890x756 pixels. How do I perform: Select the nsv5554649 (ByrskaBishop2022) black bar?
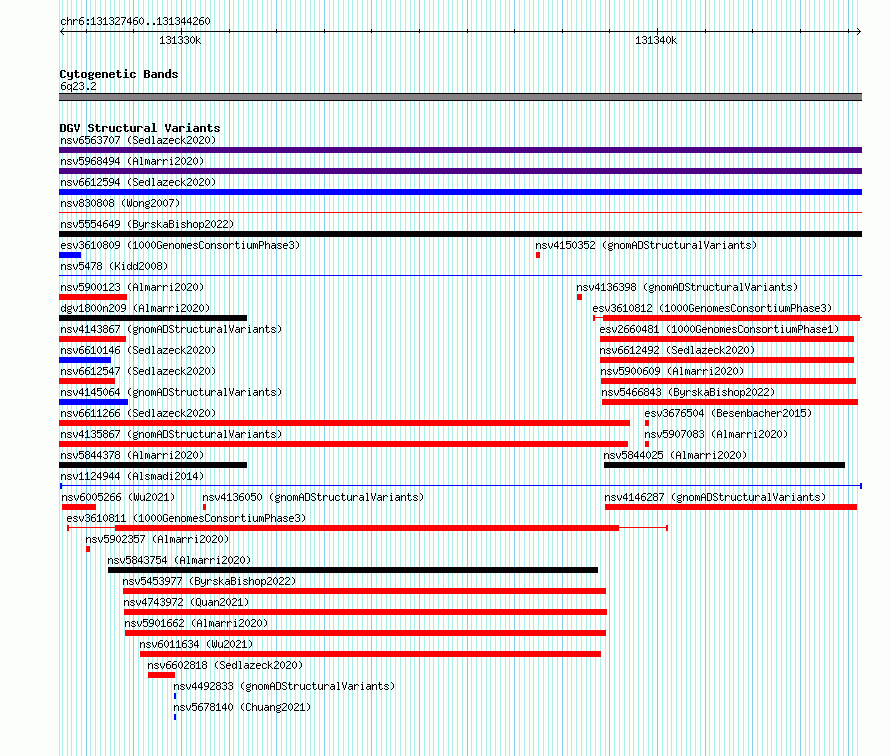pyautogui.click(x=460, y=234)
